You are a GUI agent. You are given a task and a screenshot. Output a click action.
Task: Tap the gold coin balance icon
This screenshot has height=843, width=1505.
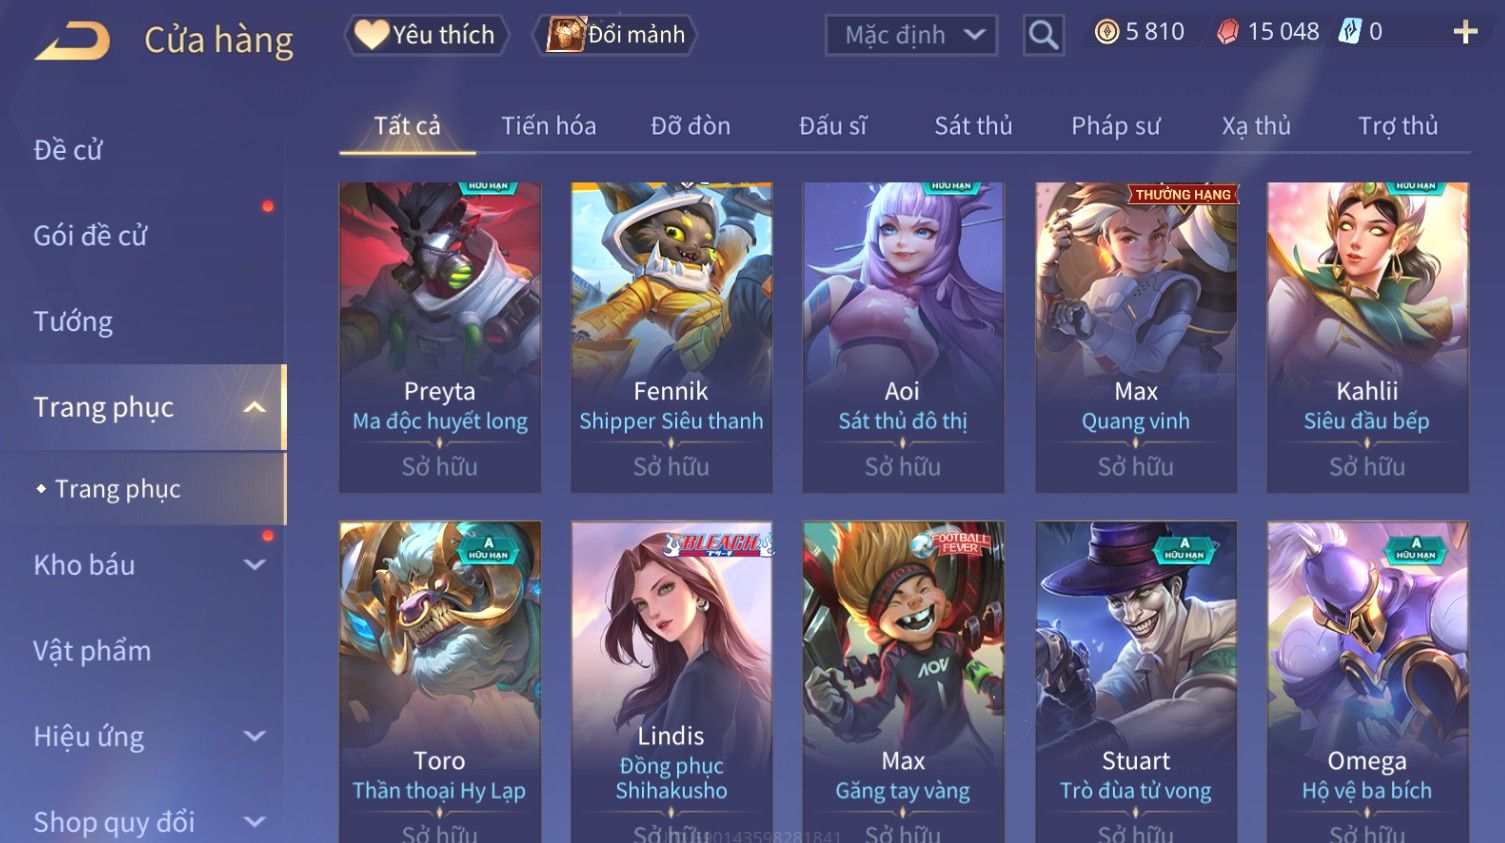click(x=1106, y=32)
